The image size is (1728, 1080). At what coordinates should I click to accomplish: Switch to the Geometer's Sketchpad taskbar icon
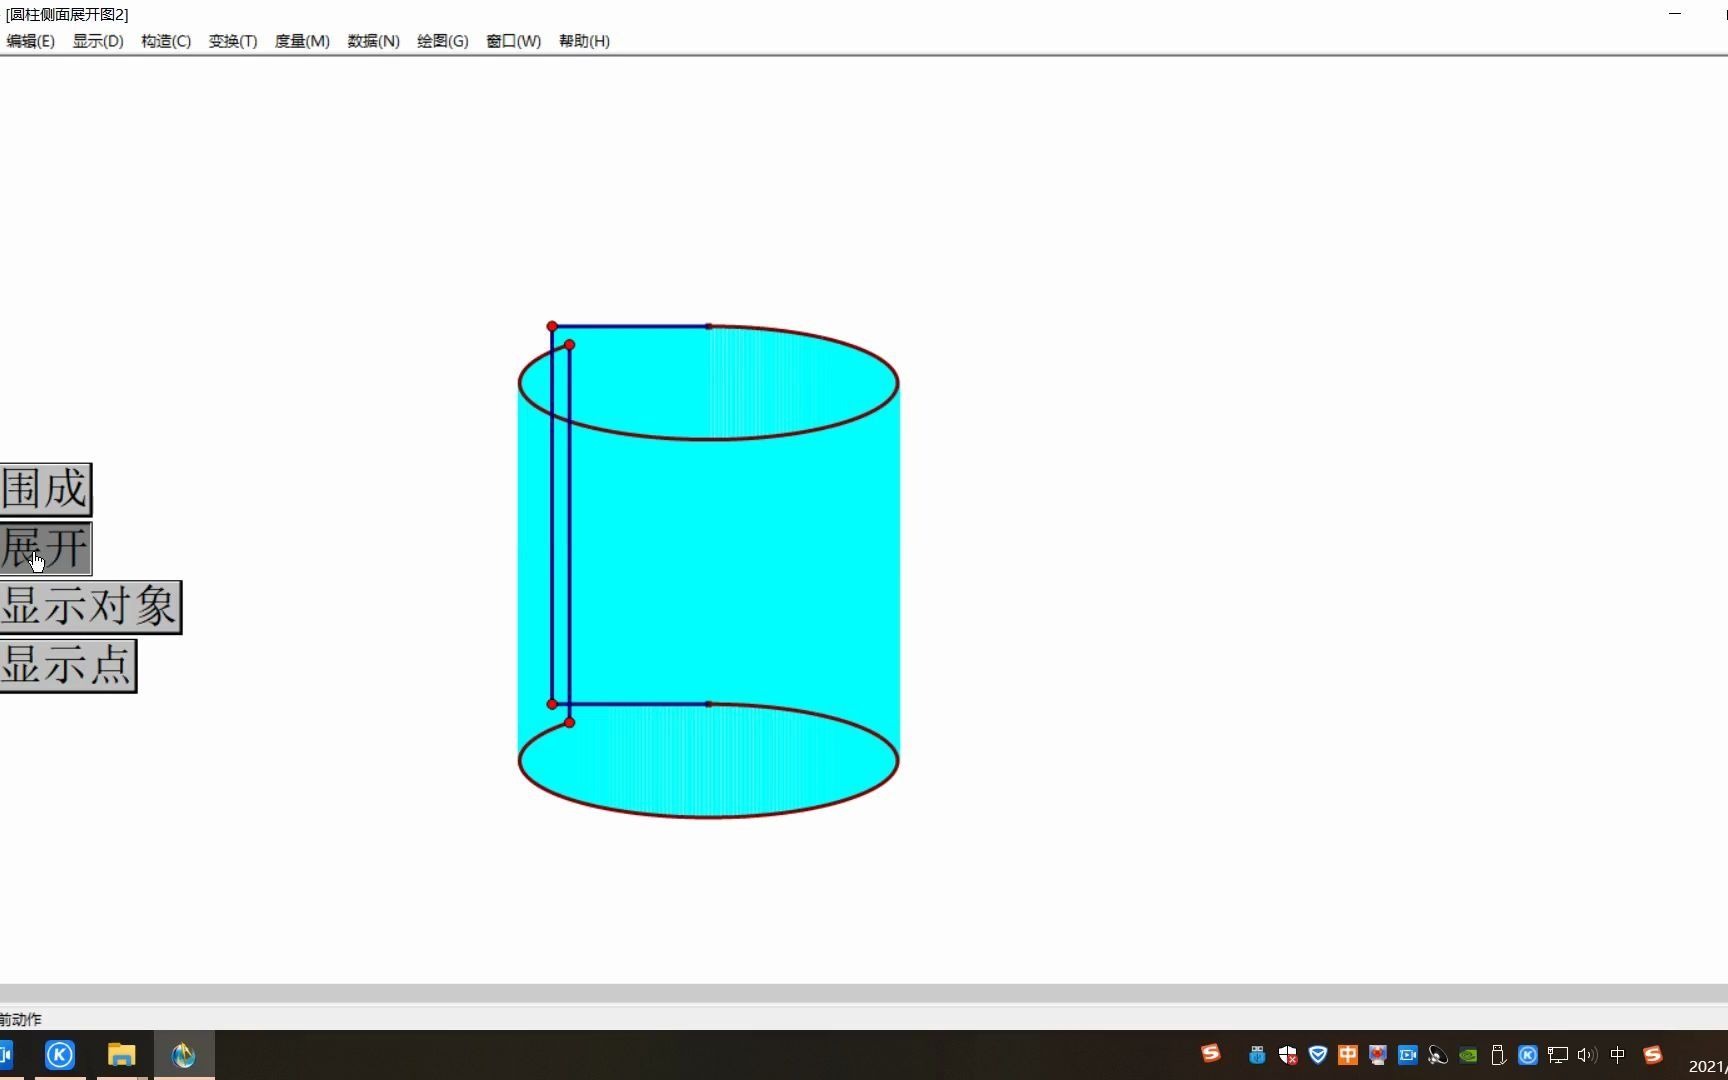coord(183,1055)
